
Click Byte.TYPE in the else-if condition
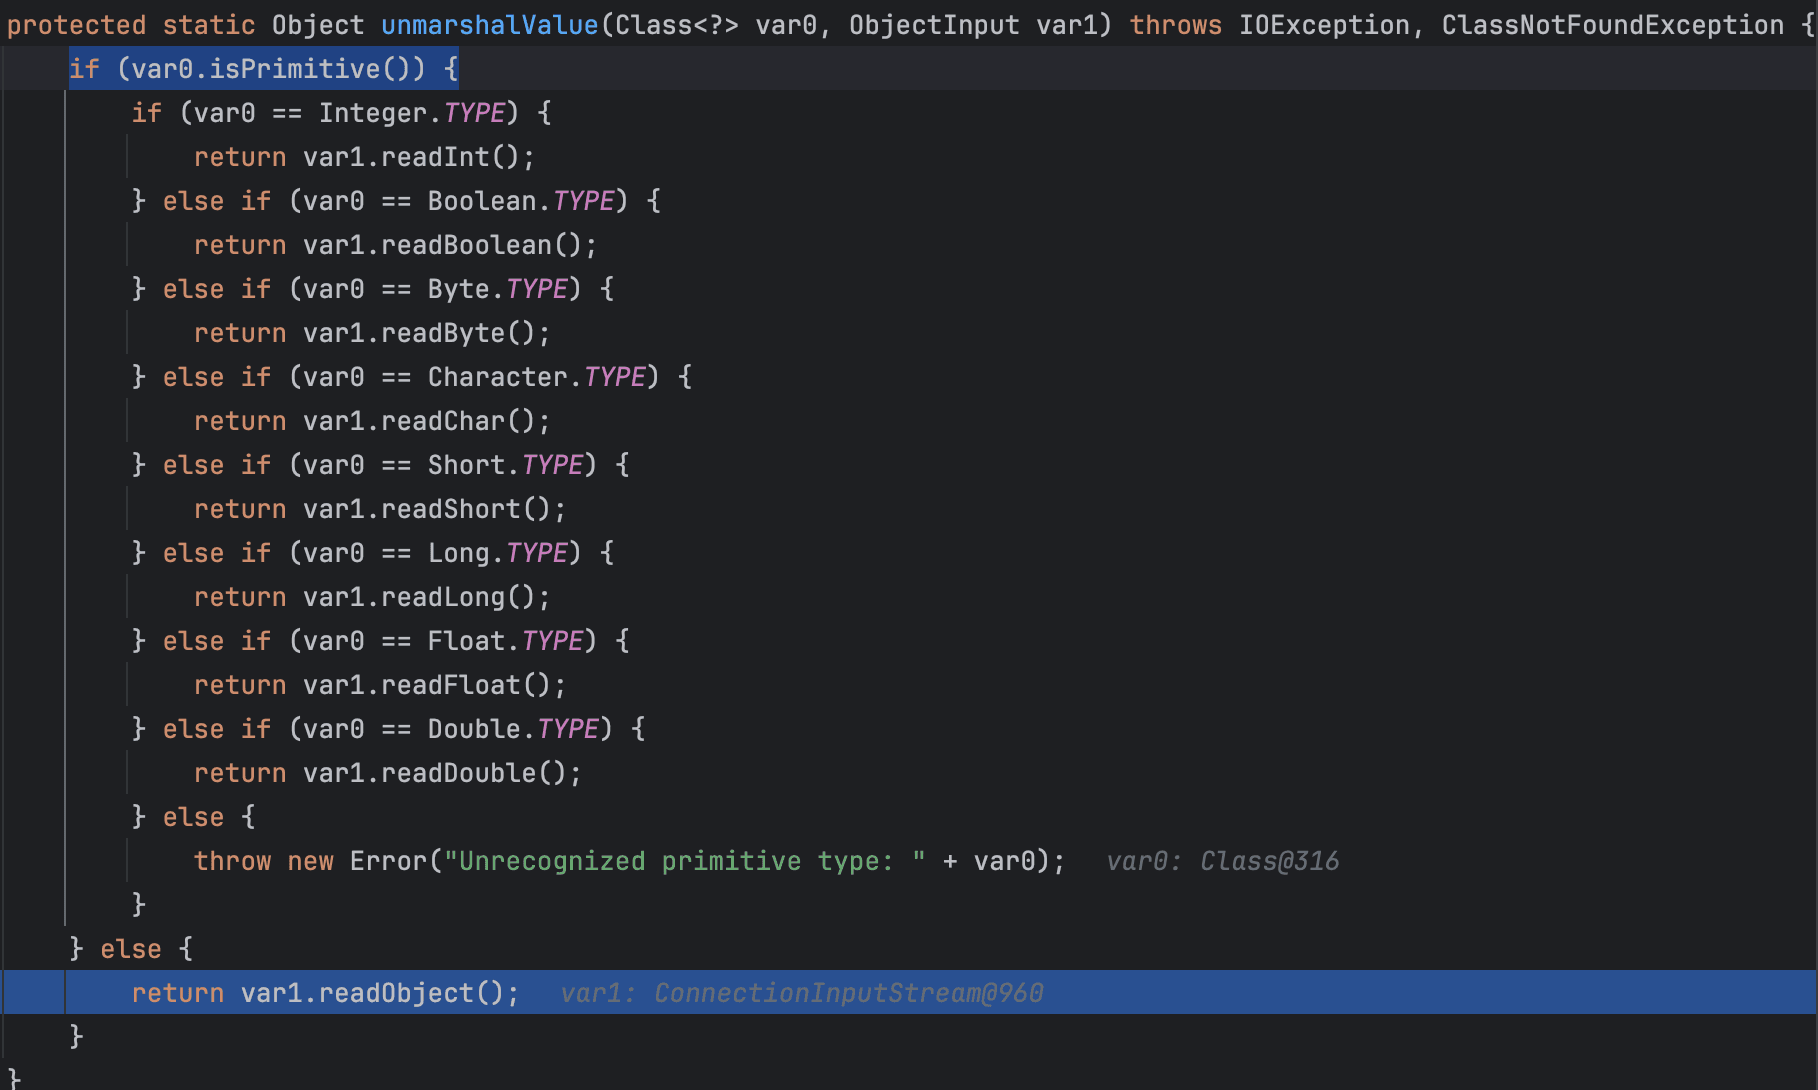pyautogui.click(x=498, y=289)
